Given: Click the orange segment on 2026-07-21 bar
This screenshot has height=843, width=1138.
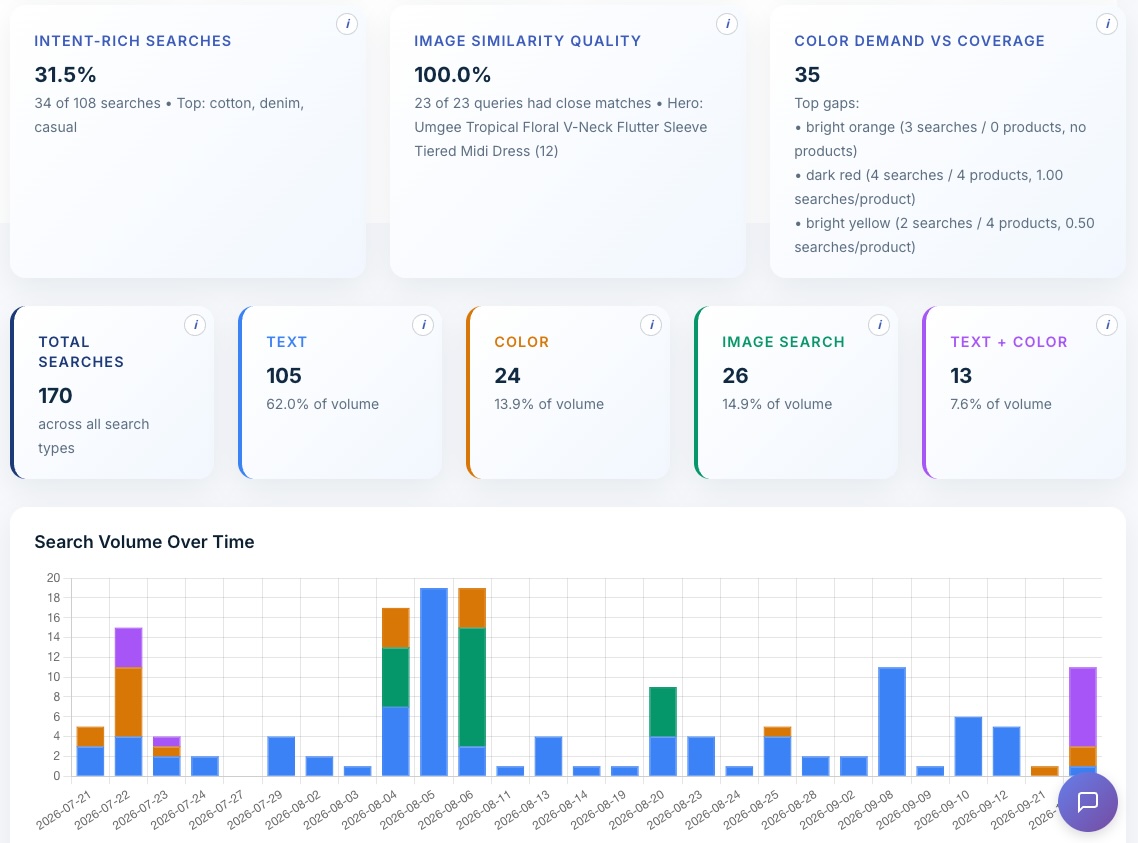Looking at the screenshot, I should 90,736.
